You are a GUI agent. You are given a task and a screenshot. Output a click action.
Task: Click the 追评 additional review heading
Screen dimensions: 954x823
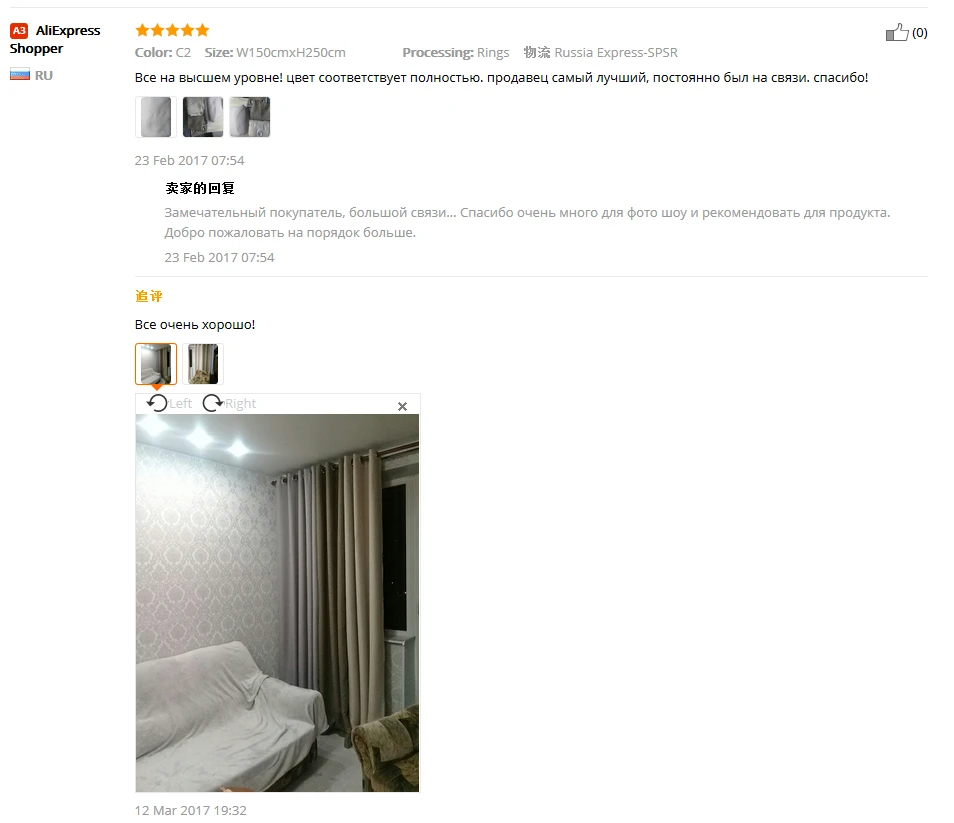tap(148, 296)
